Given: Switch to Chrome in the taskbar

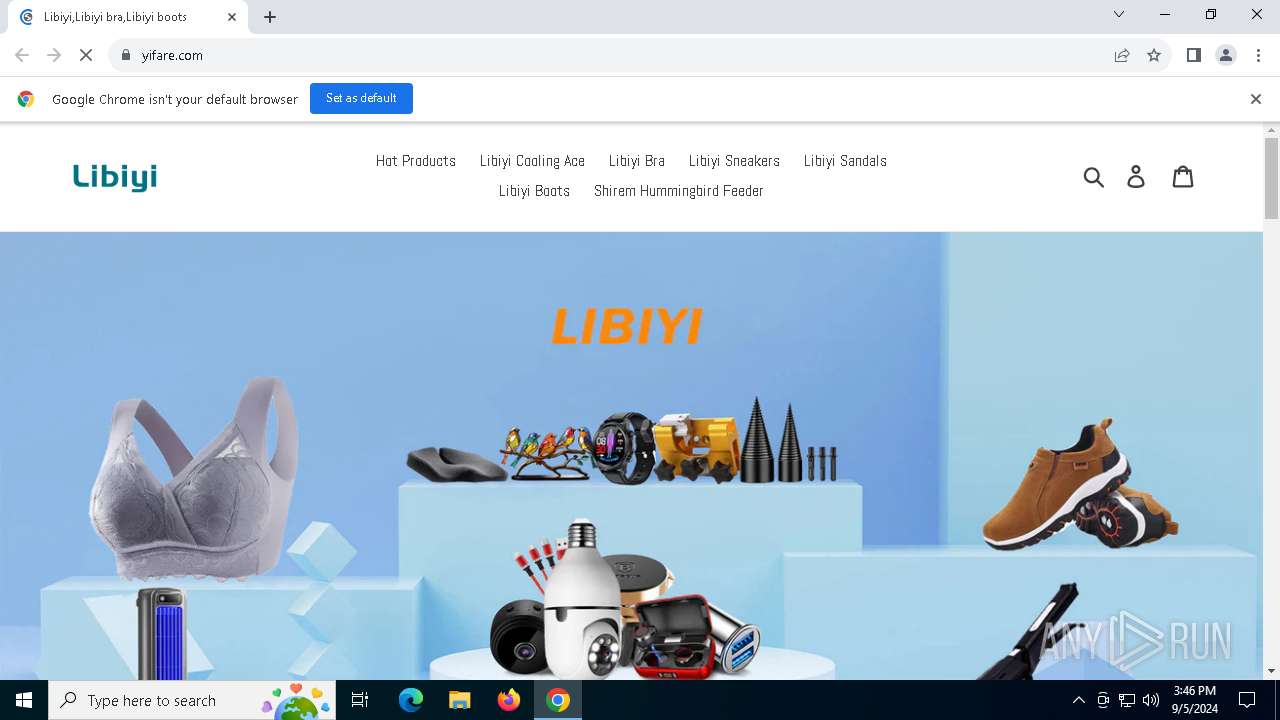Looking at the screenshot, I should tap(558, 700).
